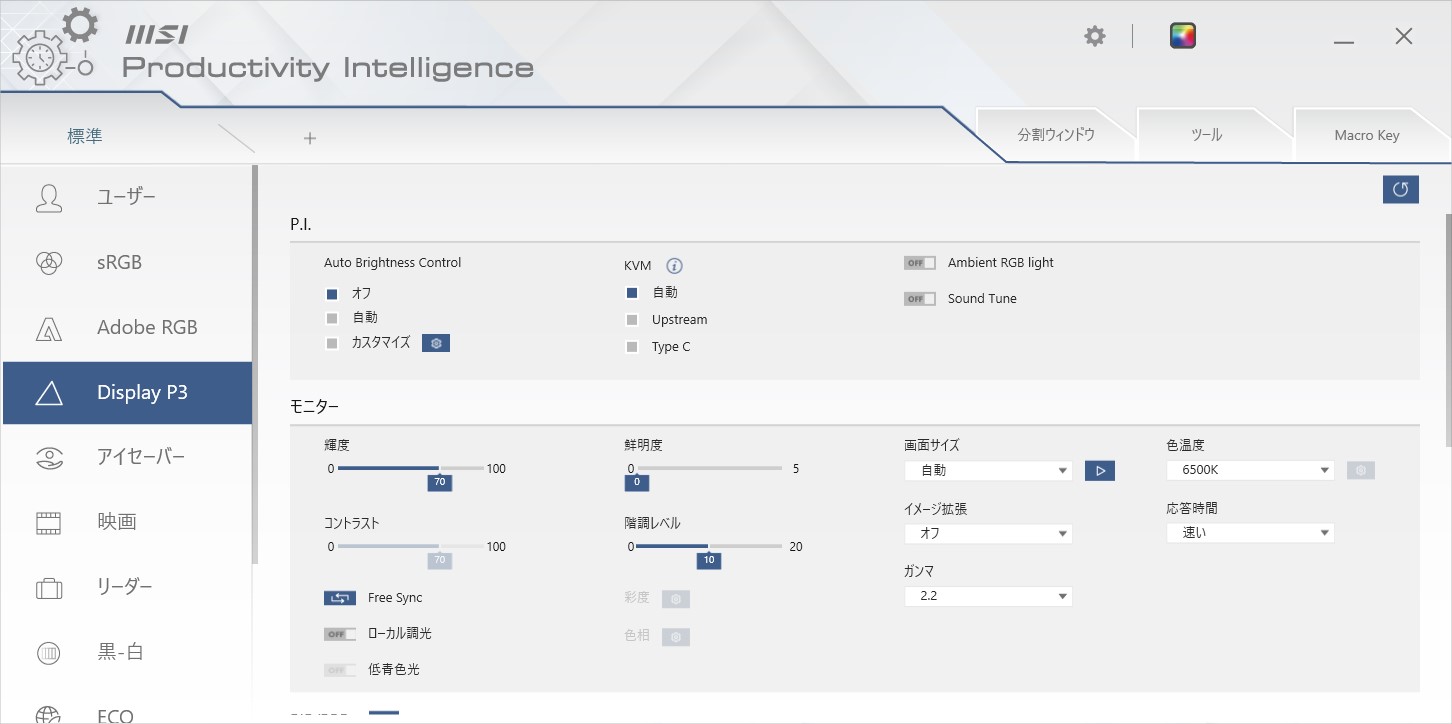Open the Macro Key tab
This screenshot has width=1452, height=724.
coord(1366,135)
